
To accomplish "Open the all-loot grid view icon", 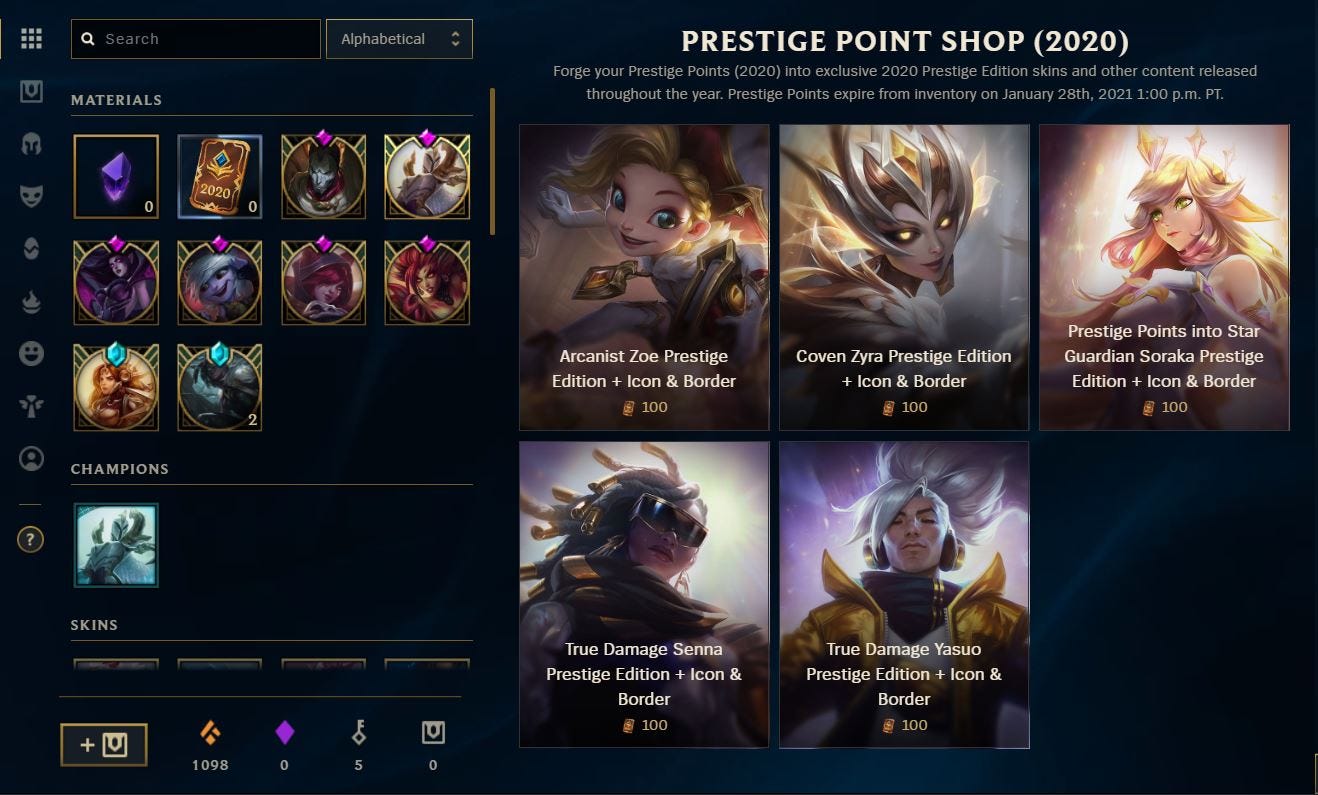I will [x=31, y=39].
